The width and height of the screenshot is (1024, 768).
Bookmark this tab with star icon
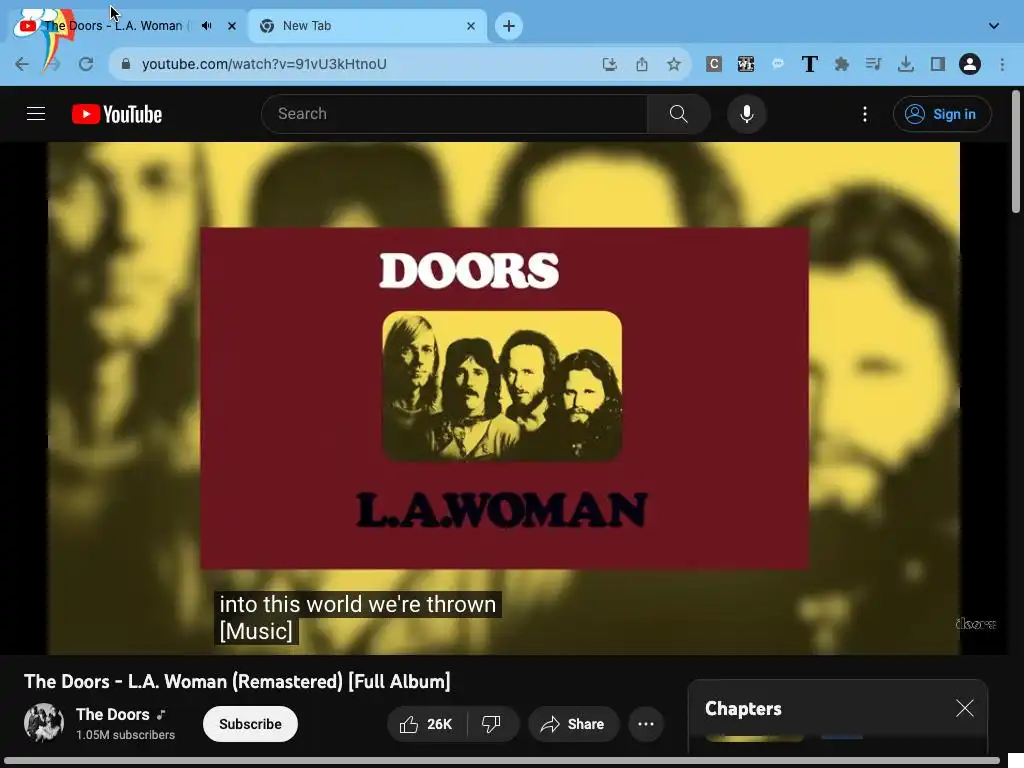674,64
